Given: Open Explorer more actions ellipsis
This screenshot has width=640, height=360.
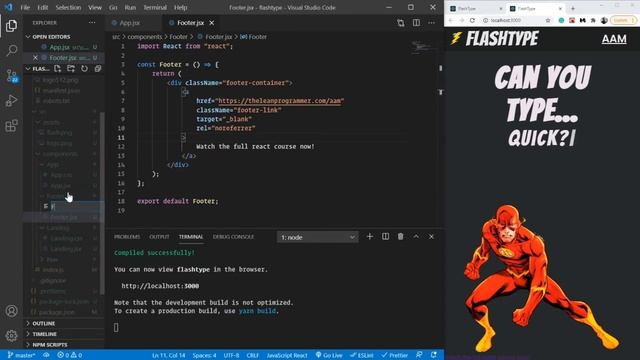Looking at the screenshot, I should tap(92, 23).
